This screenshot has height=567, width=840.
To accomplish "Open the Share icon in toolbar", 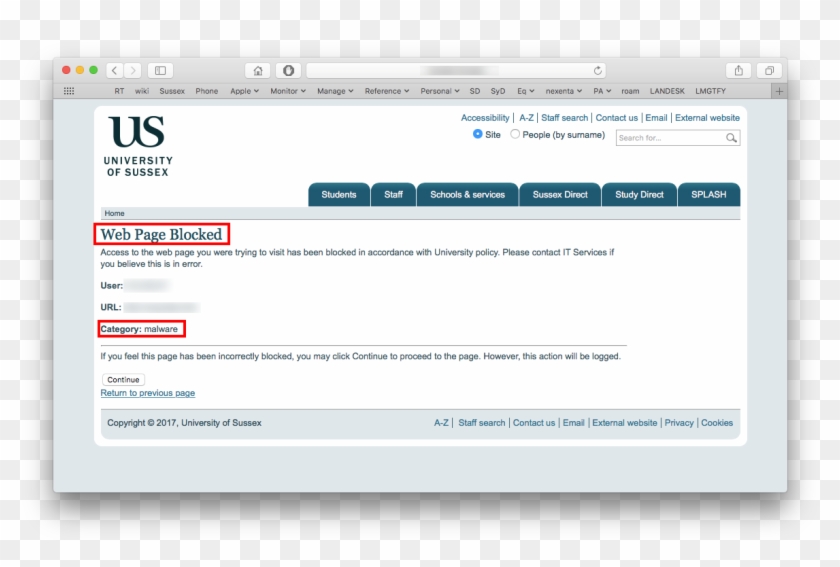I will (x=739, y=70).
